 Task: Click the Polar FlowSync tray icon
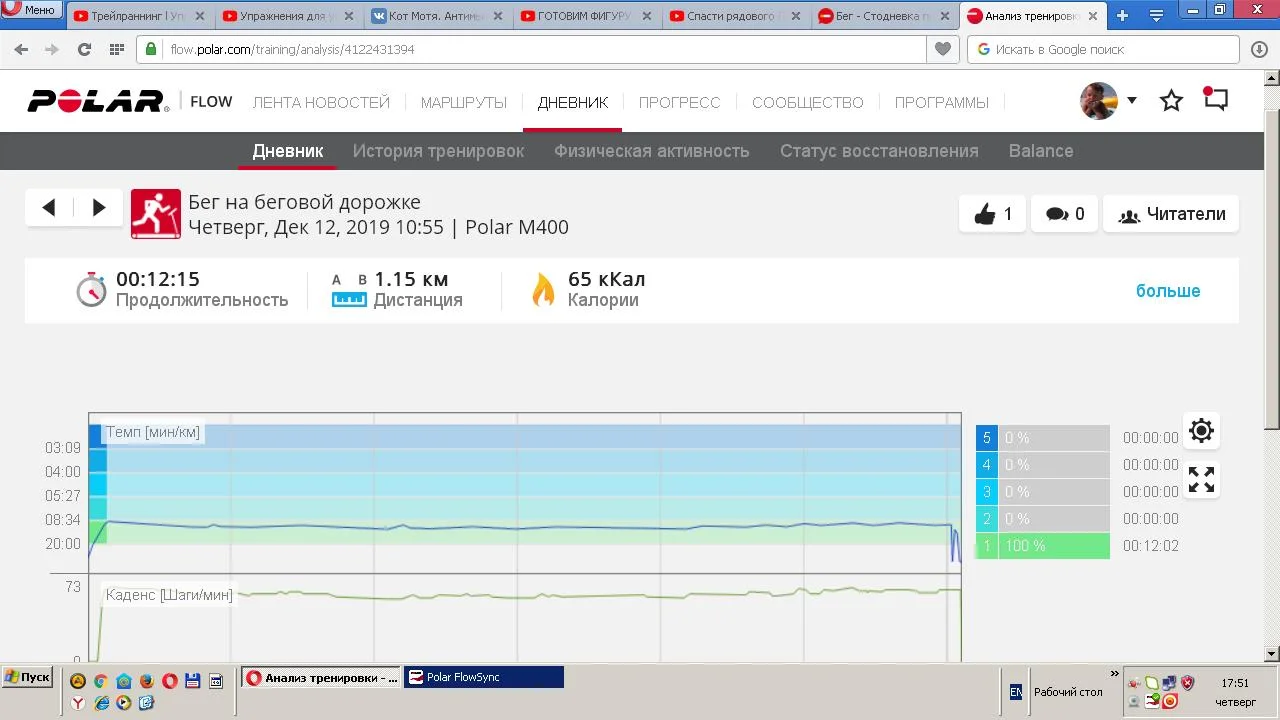(1152, 701)
